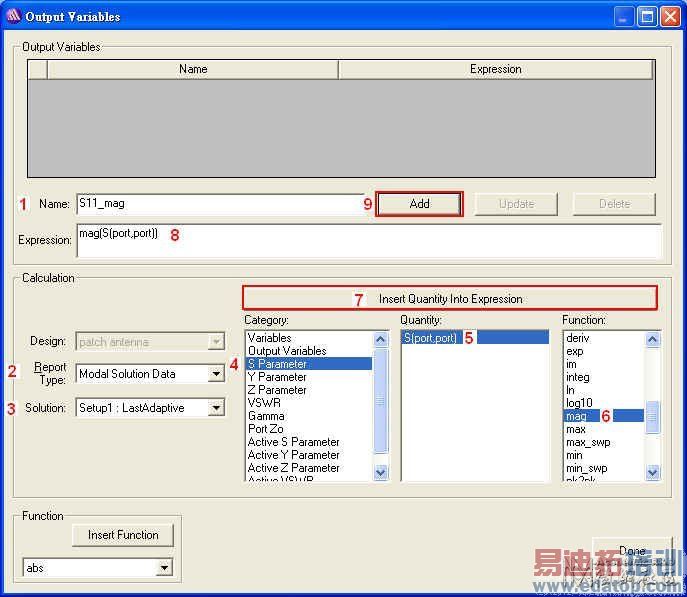The height and width of the screenshot is (597, 687).
Task: Select VSWR in Category list
Action: pos(308,403)
